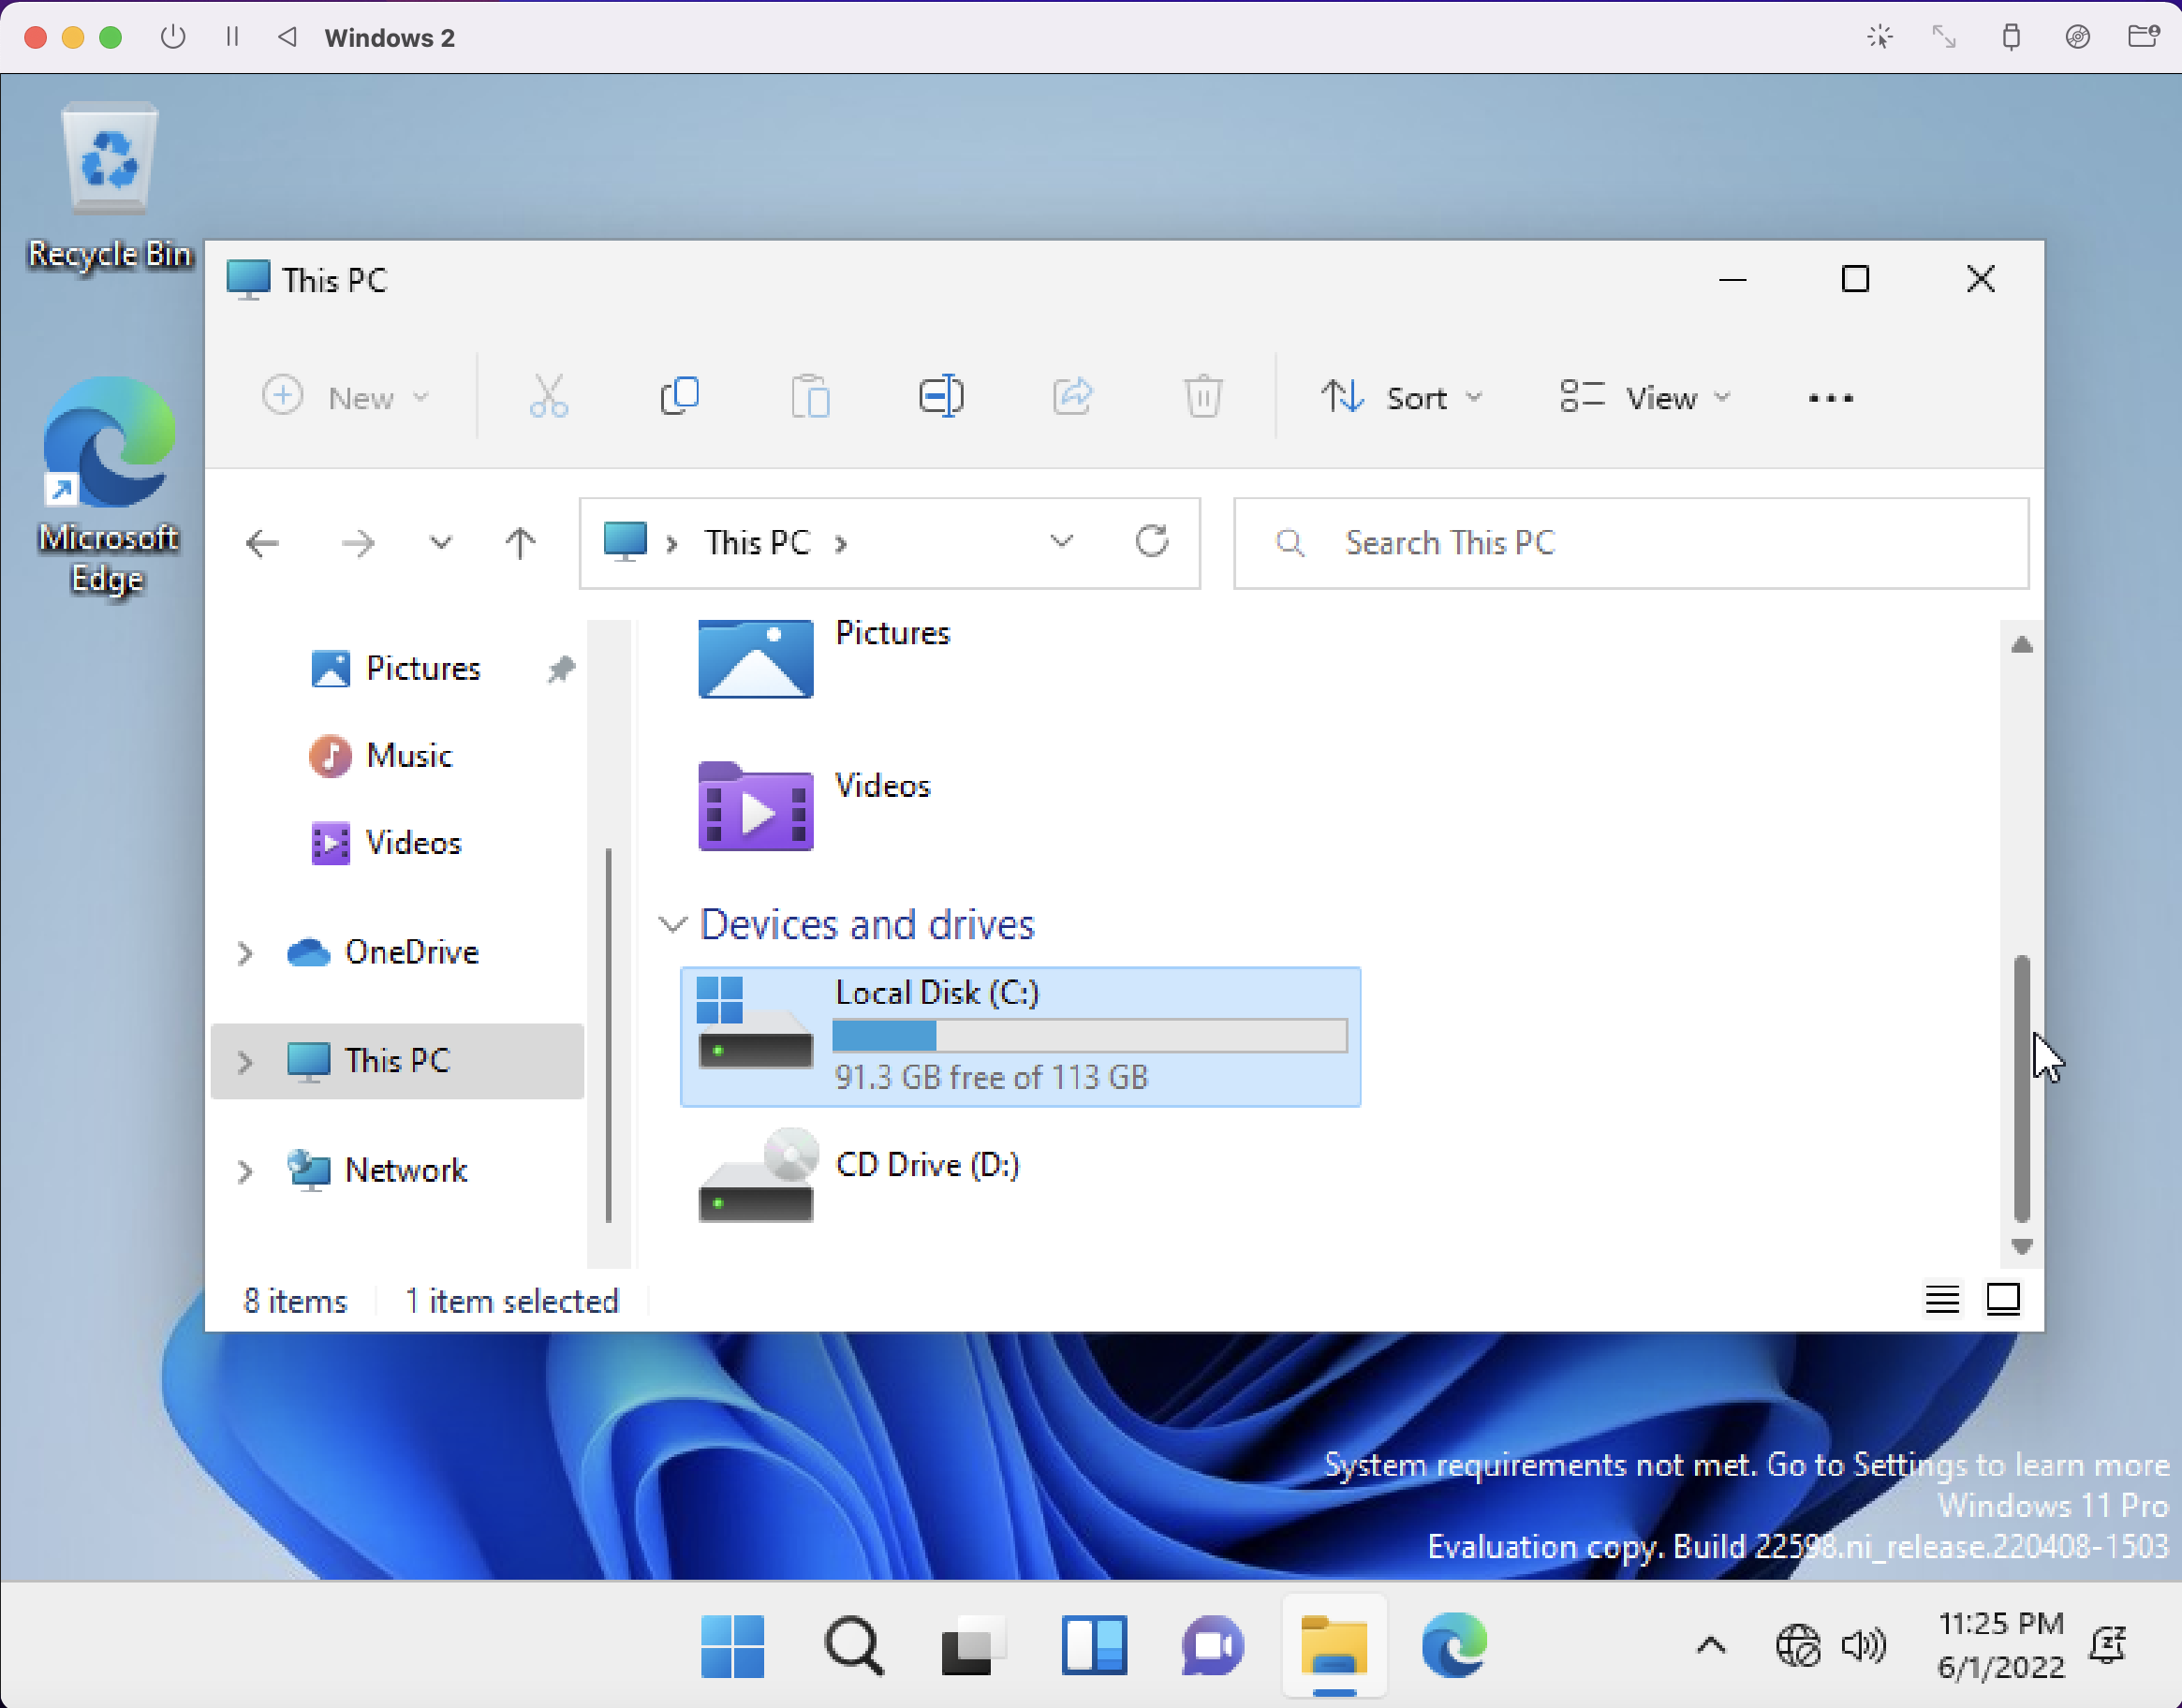This screenshot has width=2182, height=1708.
Task: Click the Copy icon in toolbar
Action: 680,397
